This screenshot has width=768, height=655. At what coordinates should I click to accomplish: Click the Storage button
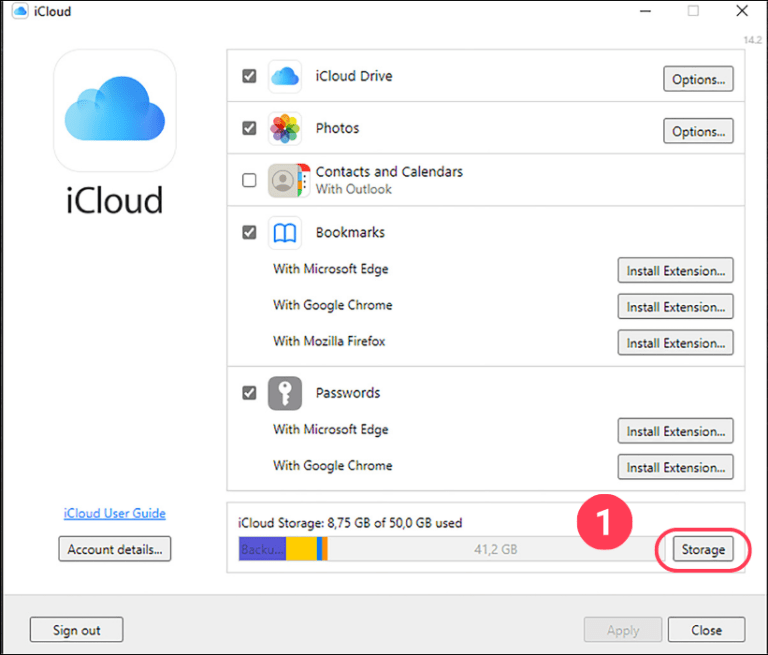pos(703,549)
